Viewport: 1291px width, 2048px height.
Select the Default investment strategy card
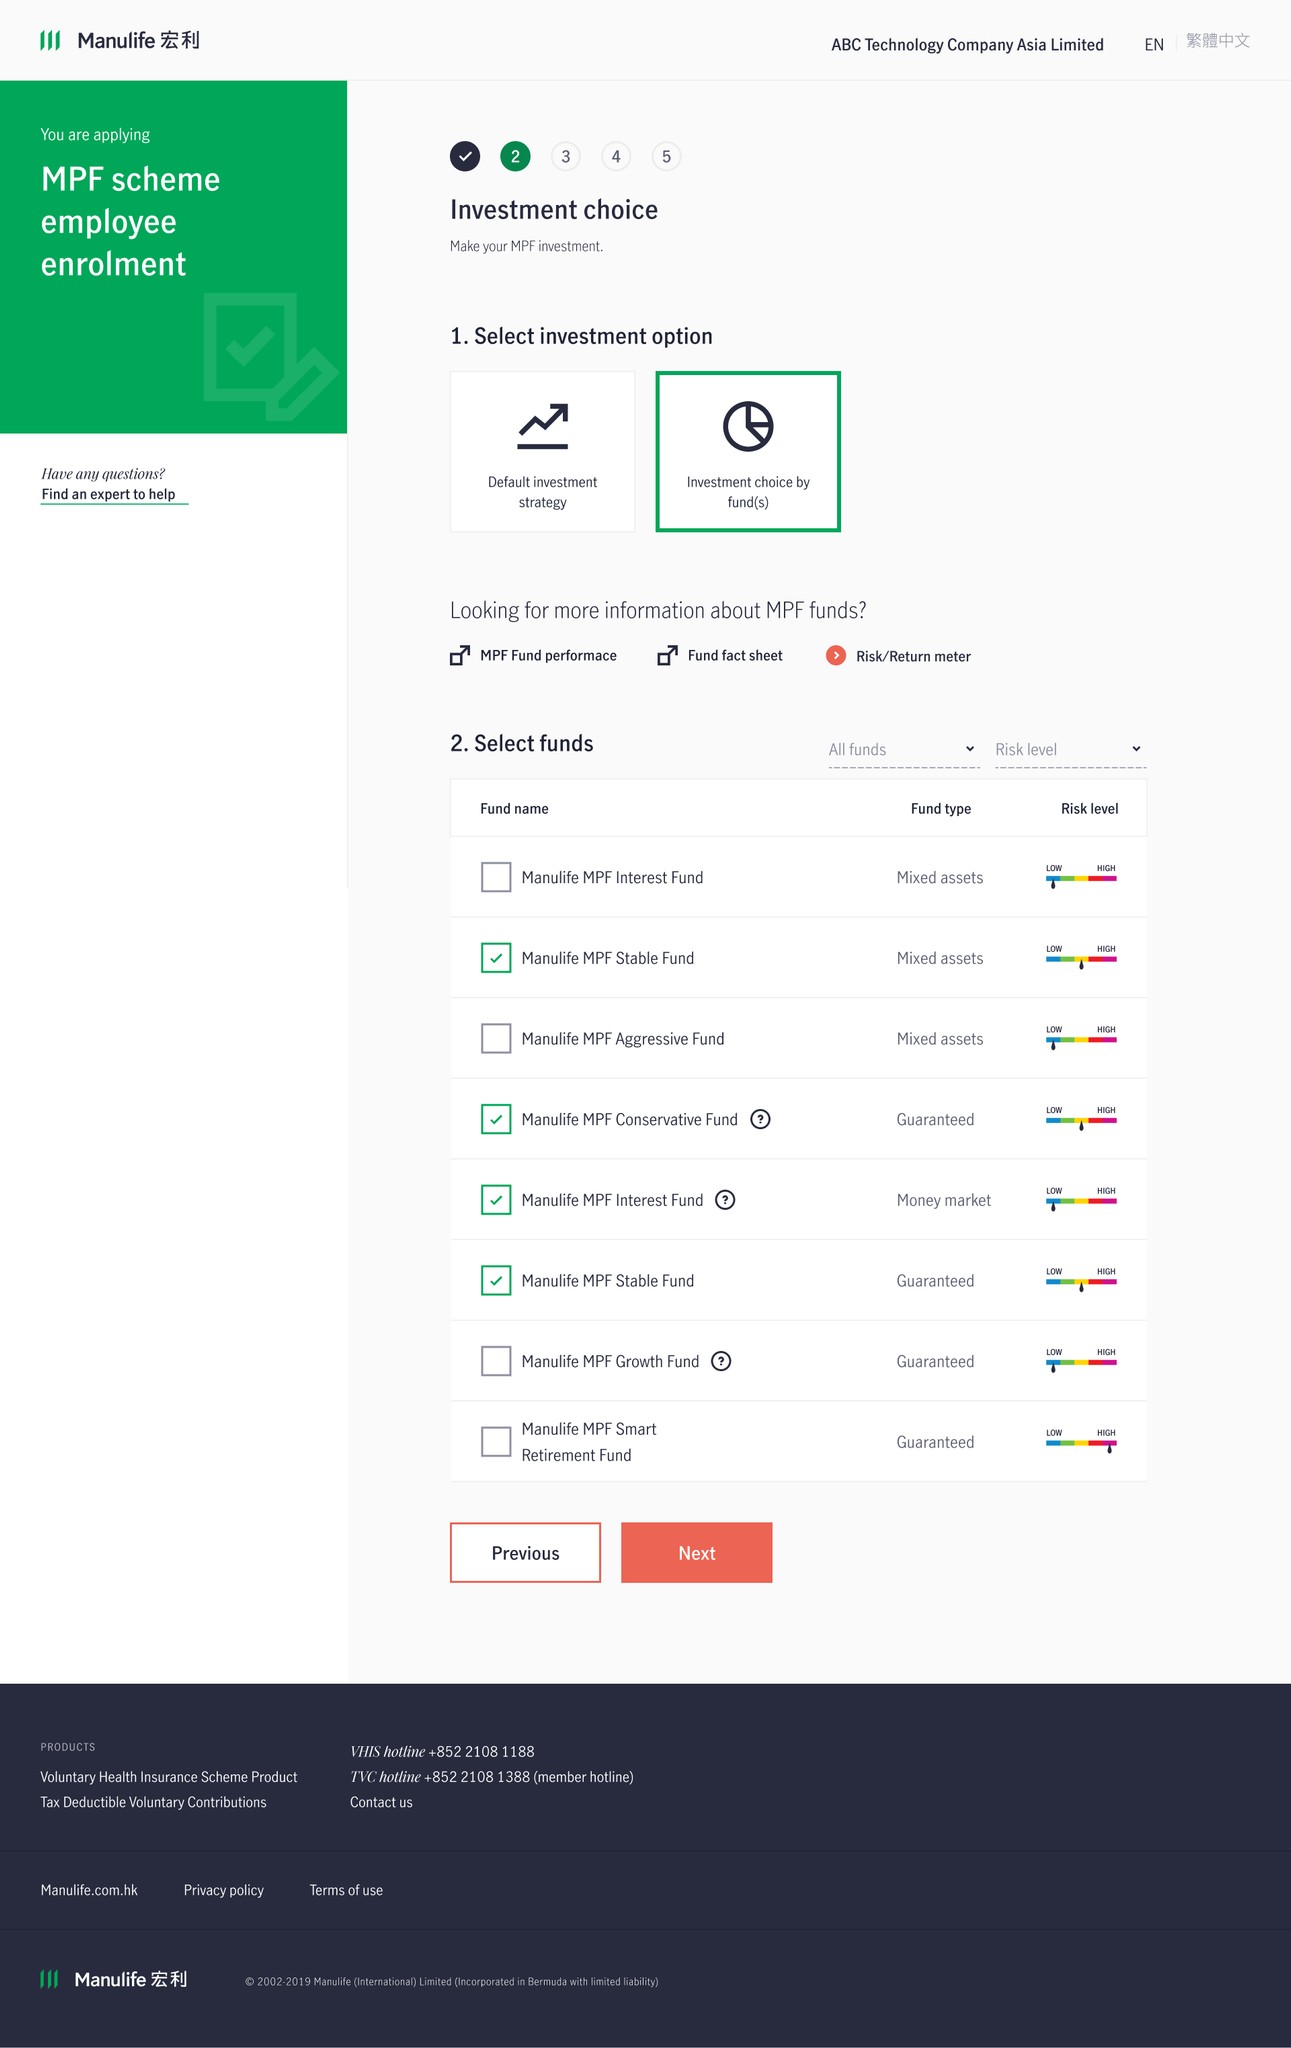point(542,451)
